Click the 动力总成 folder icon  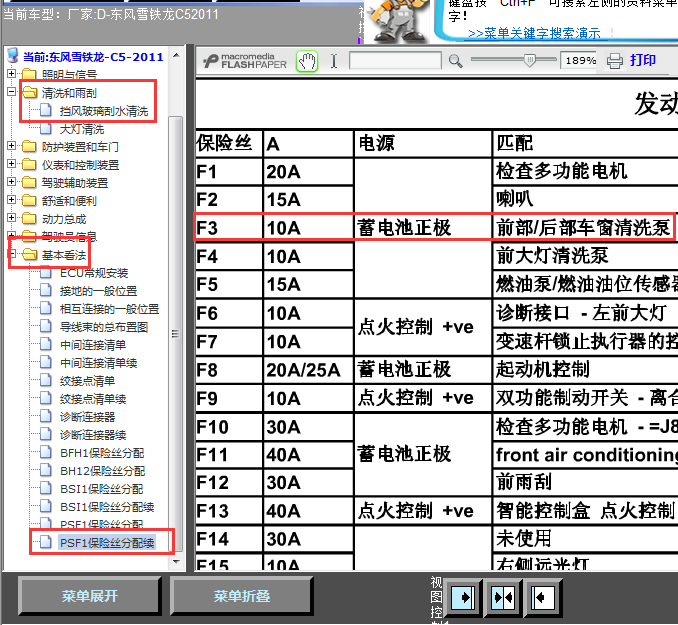29,219
